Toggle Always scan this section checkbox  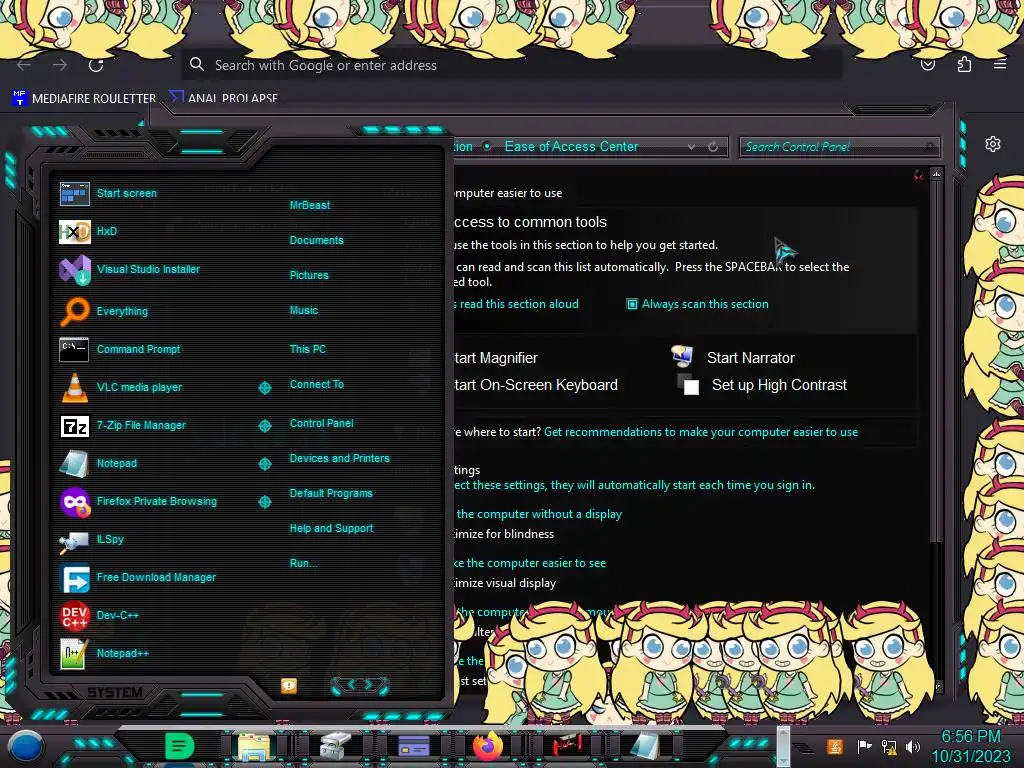tap(632, 304)
